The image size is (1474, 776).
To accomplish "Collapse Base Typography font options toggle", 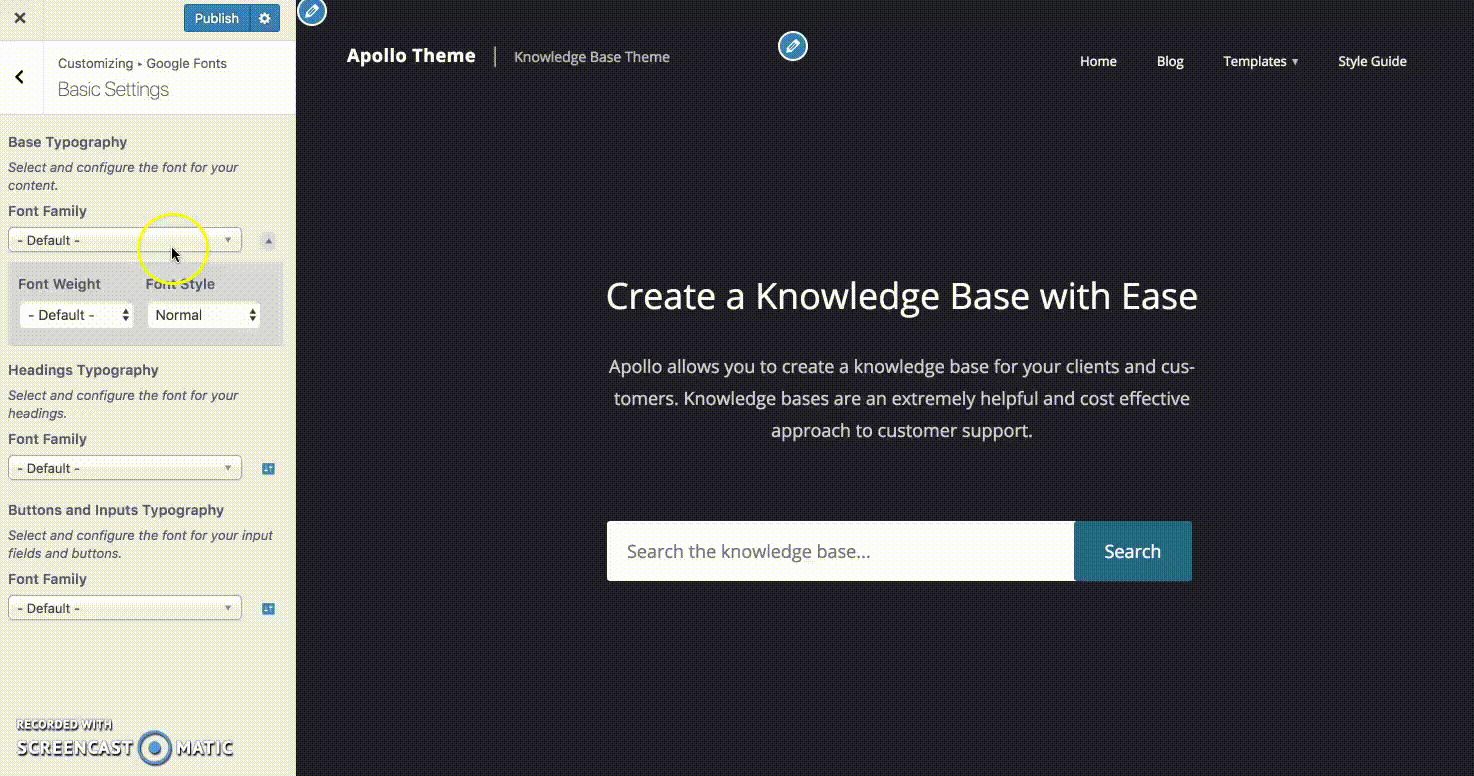I will click(x=268, y=241).
